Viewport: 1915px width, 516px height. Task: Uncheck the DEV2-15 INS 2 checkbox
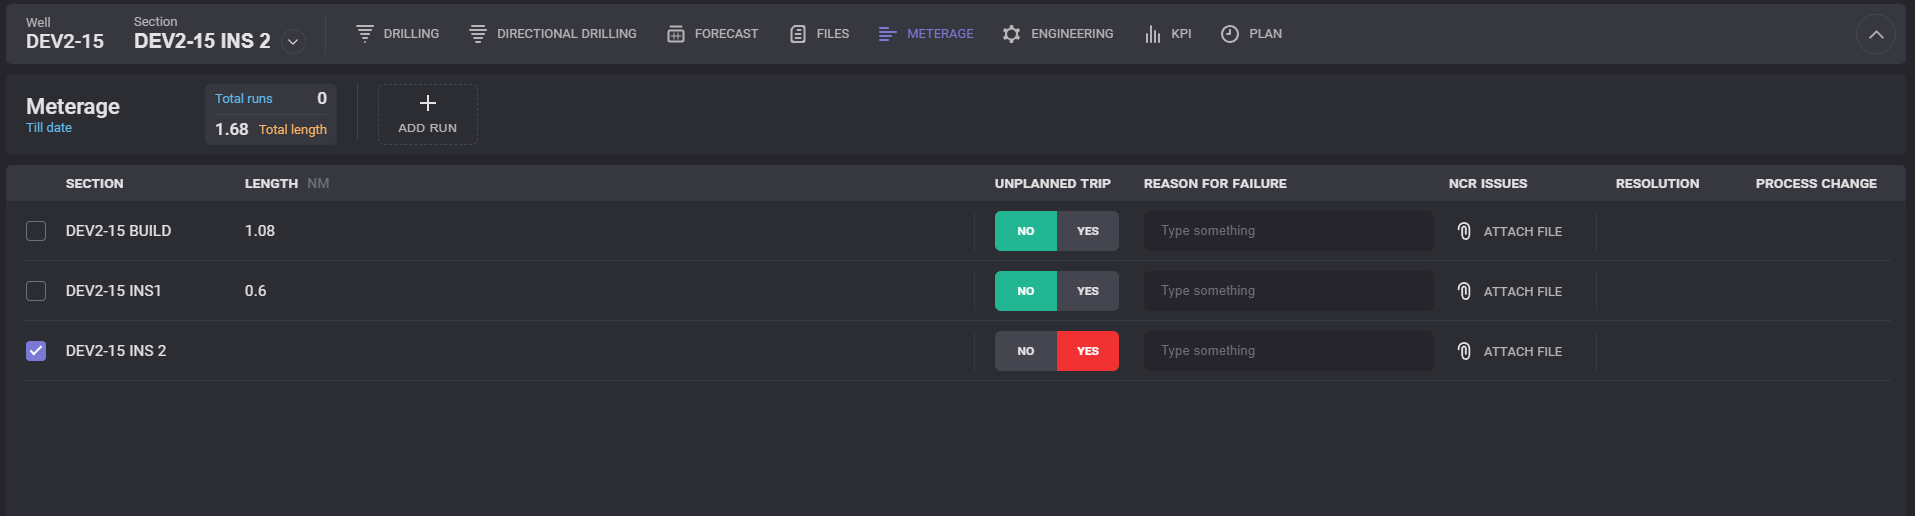tap(36, 351)
